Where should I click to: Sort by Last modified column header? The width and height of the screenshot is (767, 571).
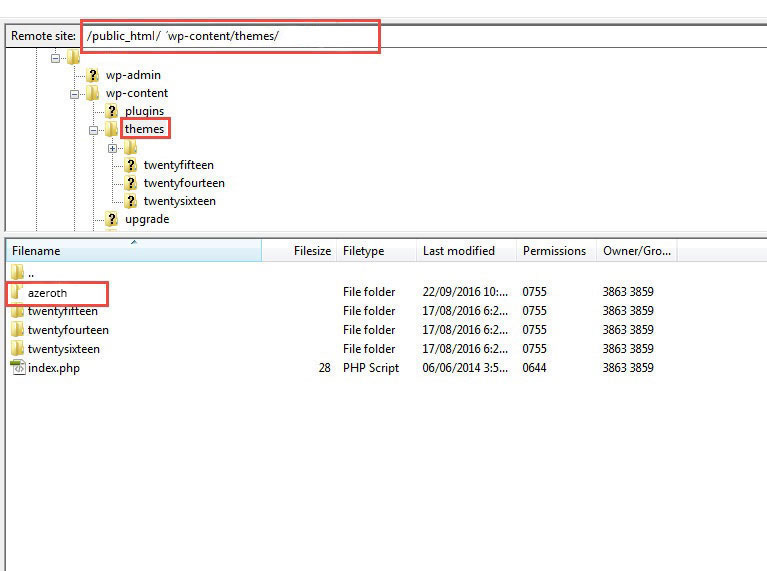pos(466,251)
